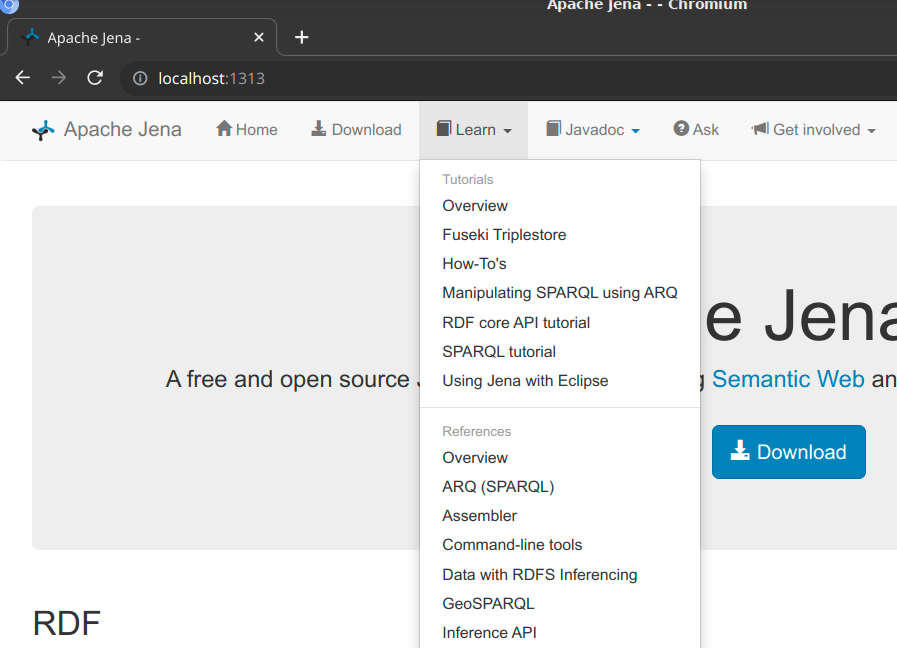Screen dimensions: 897x648
Task: Click the browser forward arrow
Action: 58,78
